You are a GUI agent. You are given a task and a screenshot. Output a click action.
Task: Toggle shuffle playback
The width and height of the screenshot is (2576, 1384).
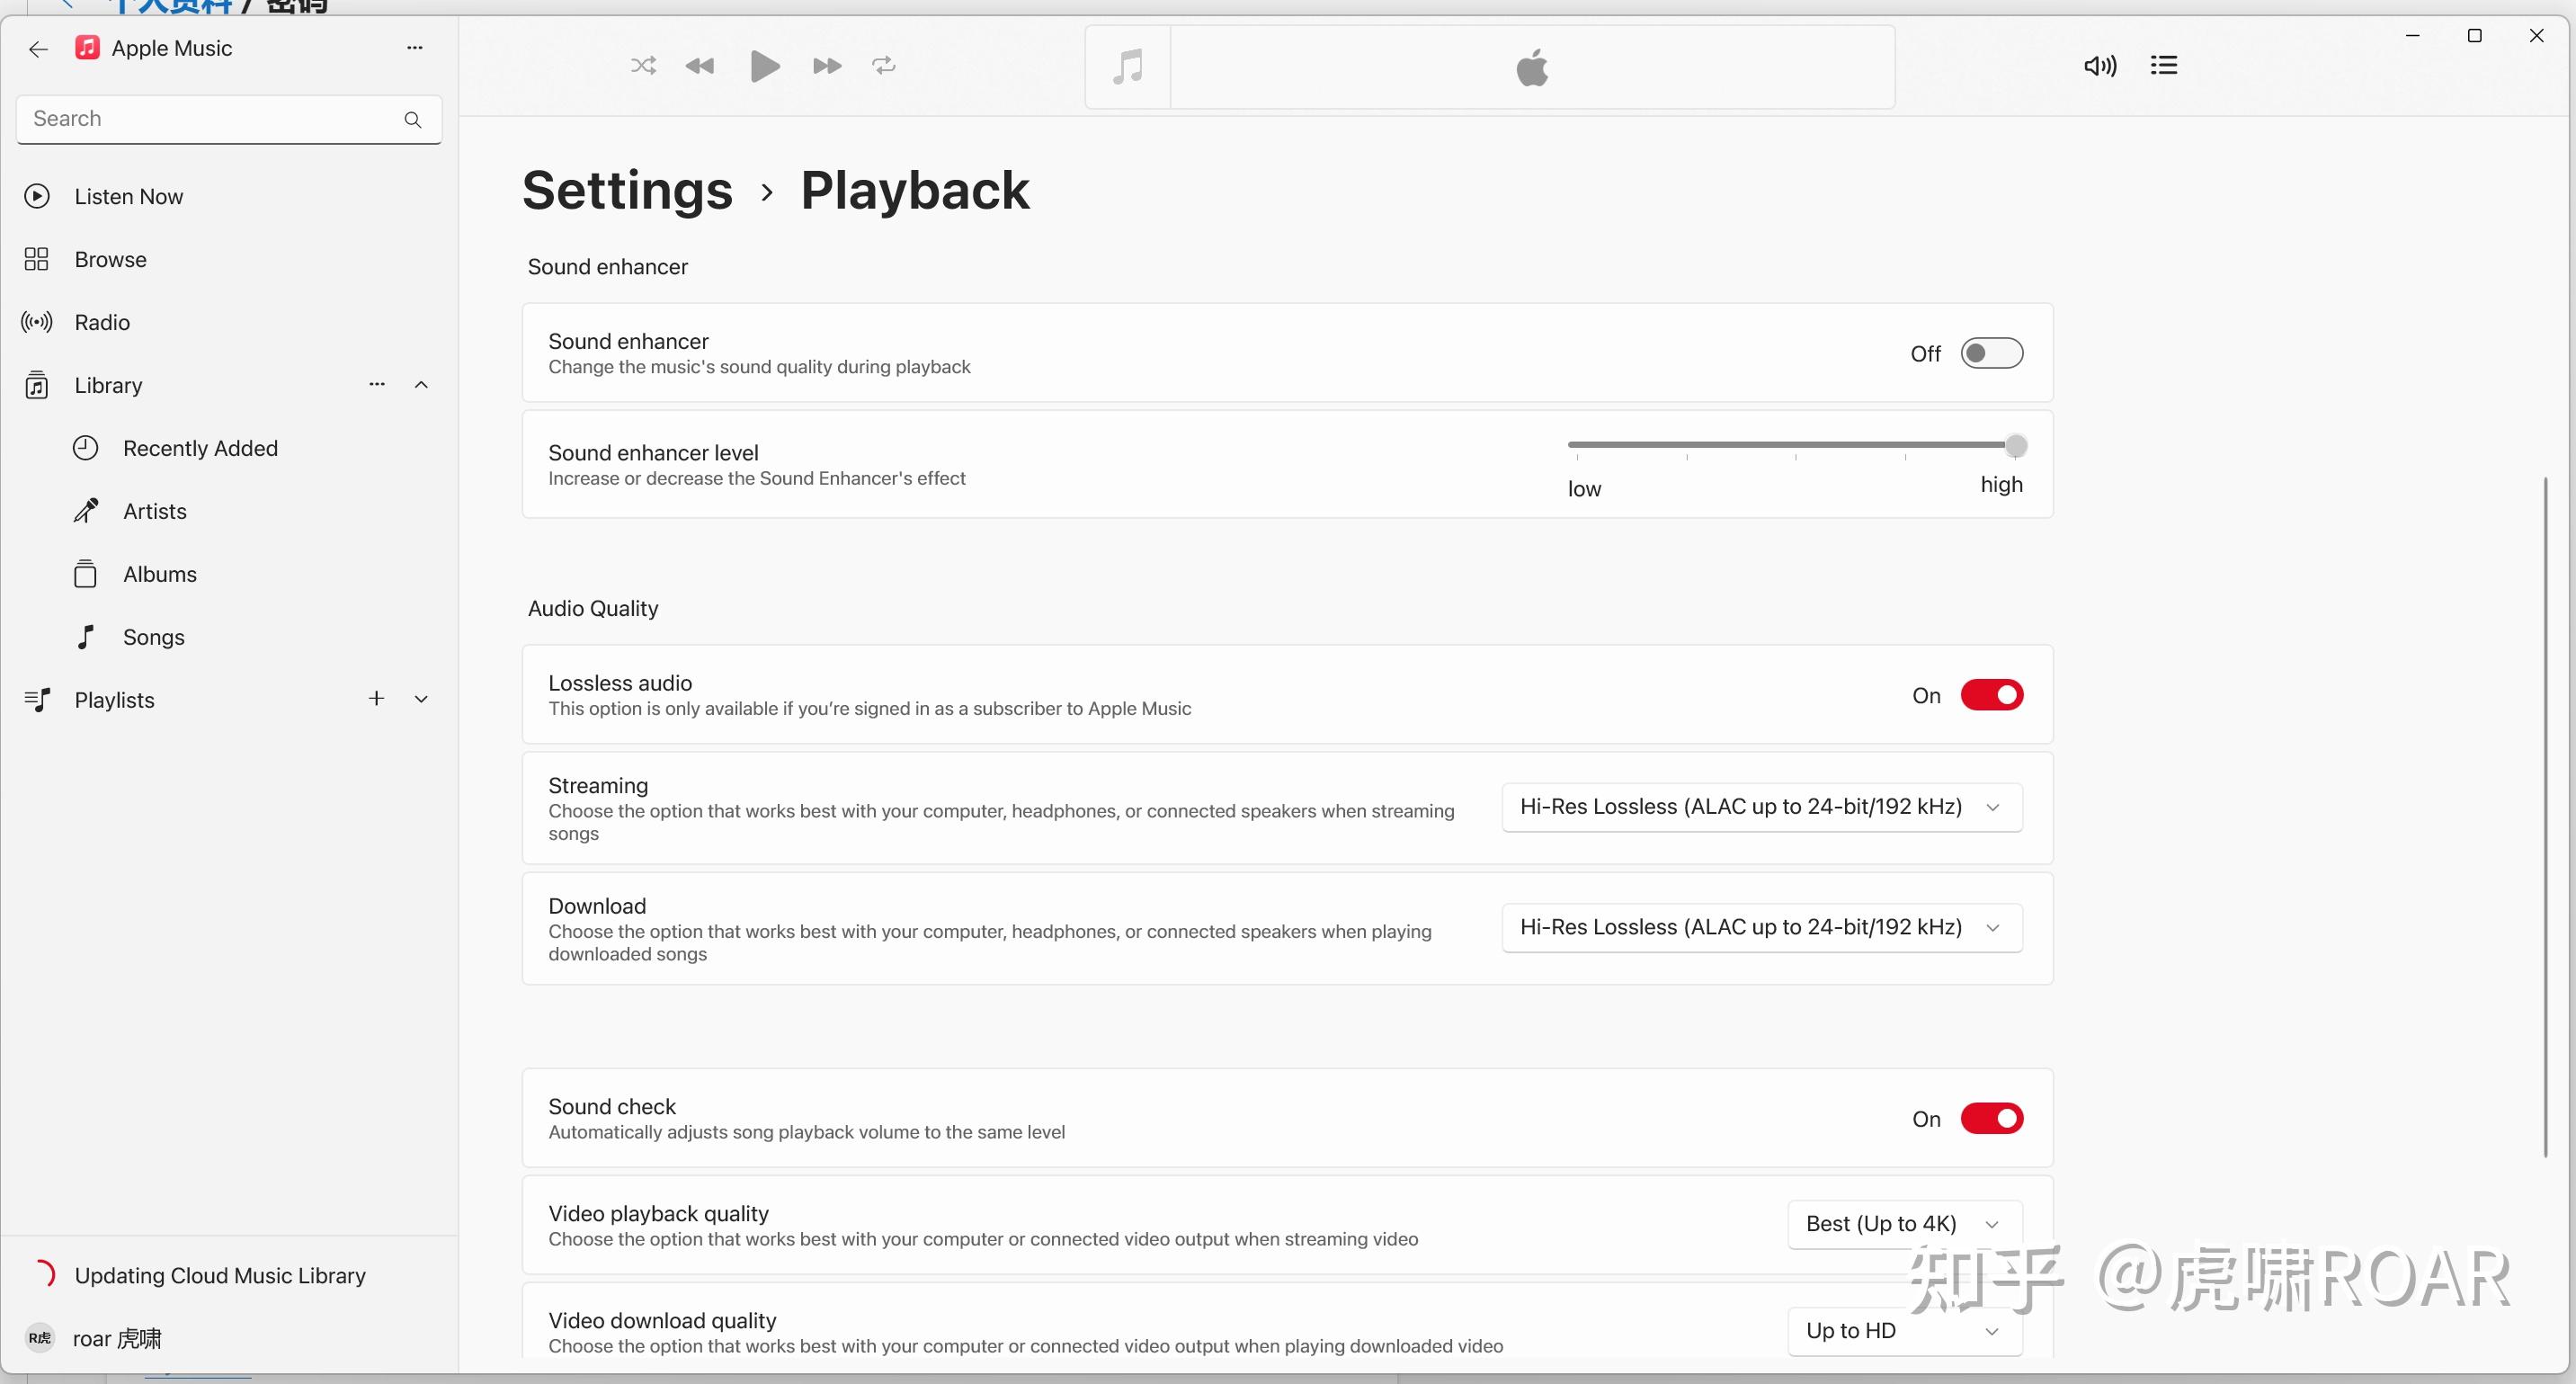click(643, 66)
